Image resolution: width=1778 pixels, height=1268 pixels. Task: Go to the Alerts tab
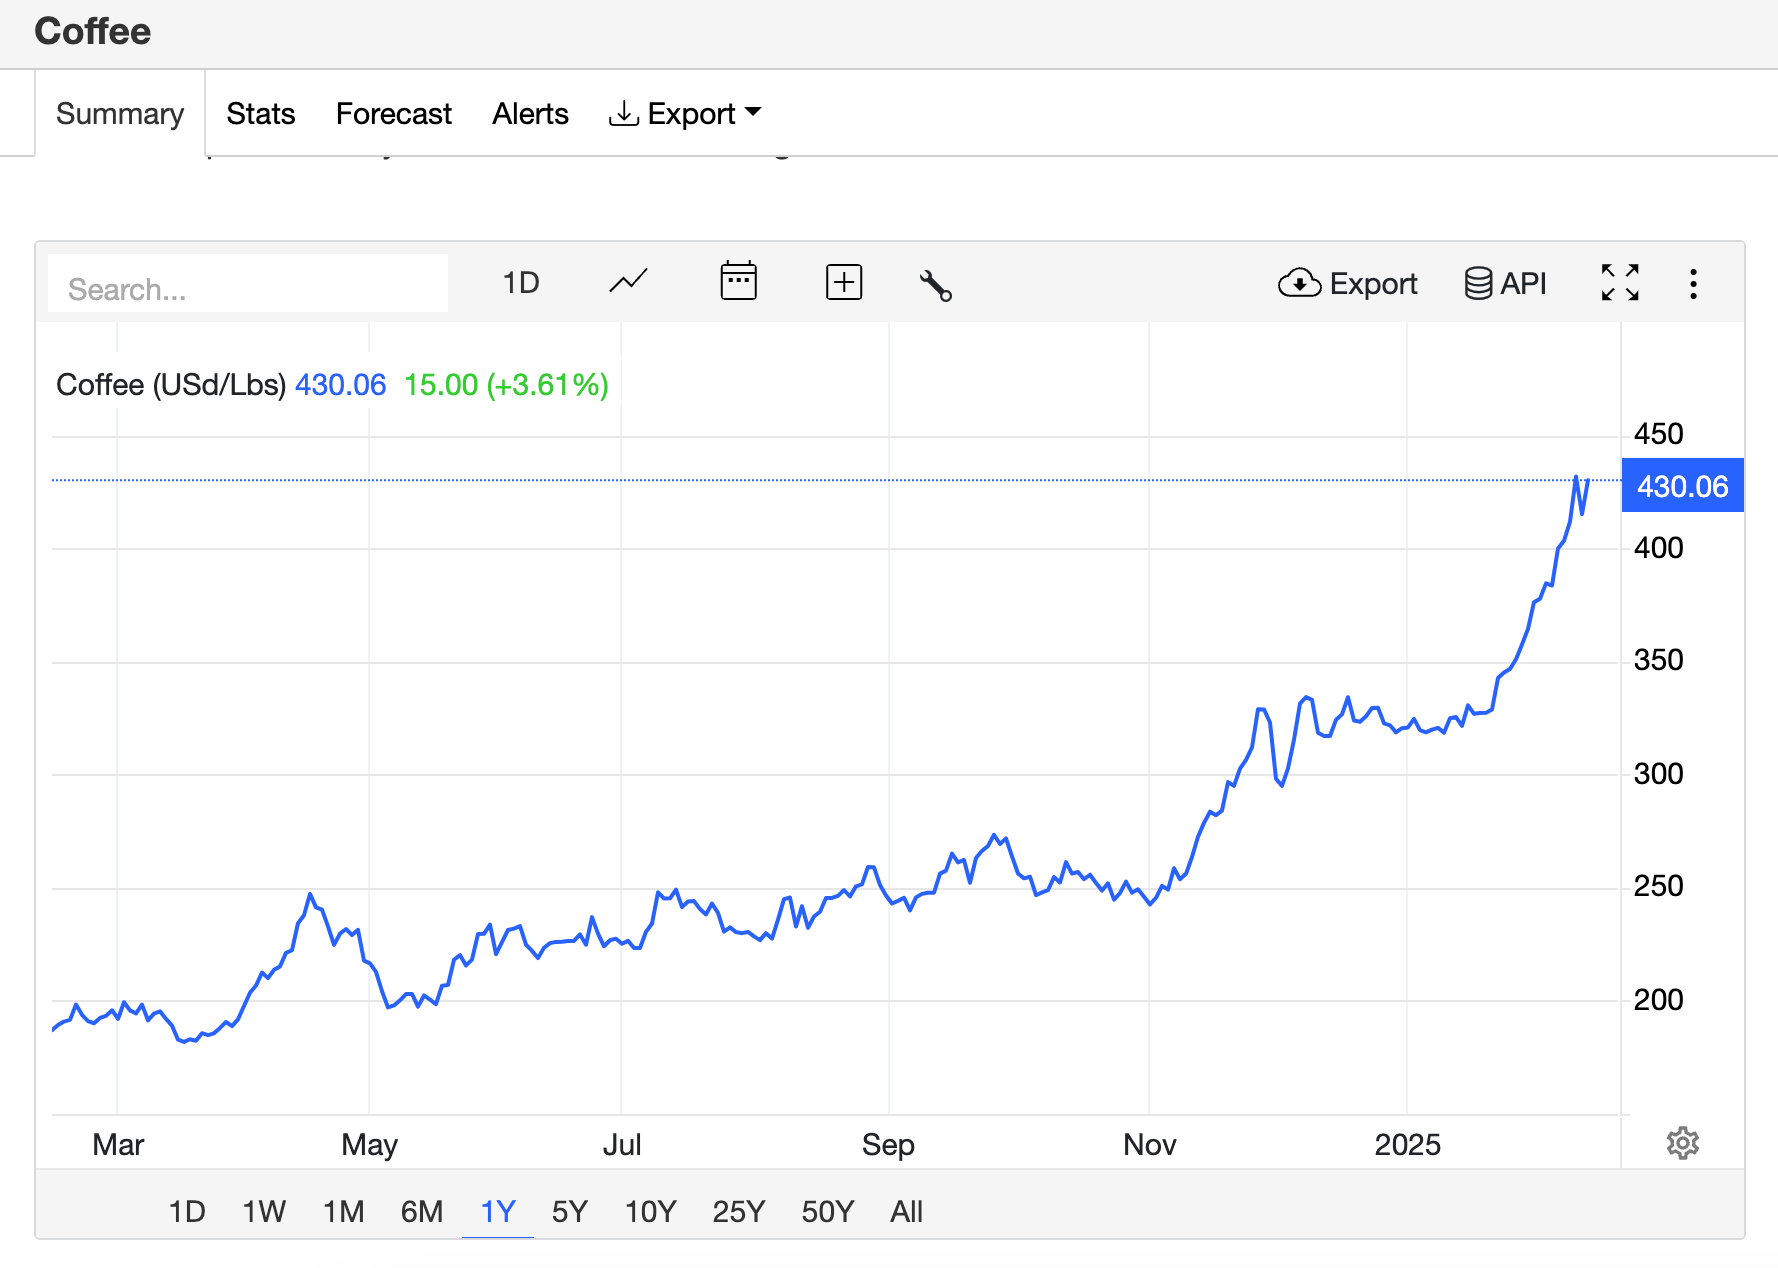point(530,114)
